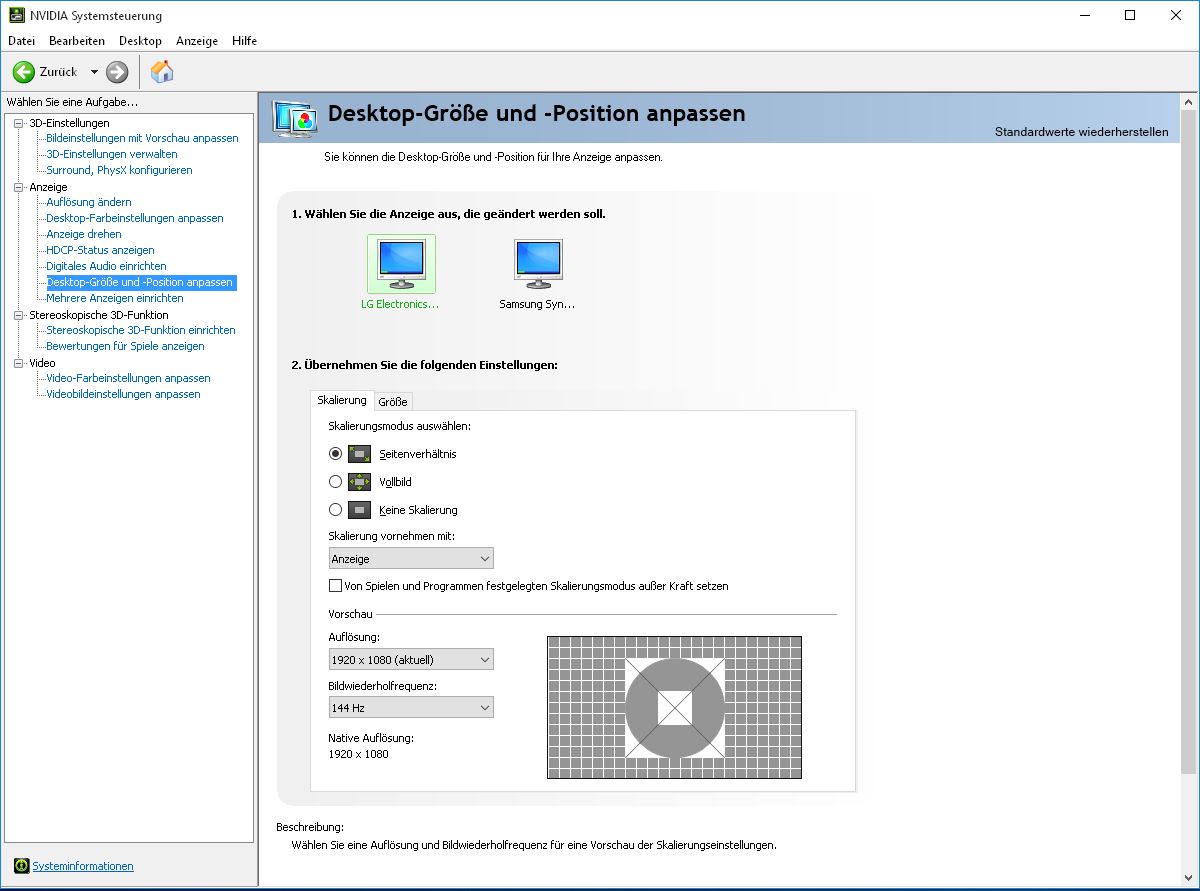The height and width of the screenshot is (891, 1200).
Task: Select the Seitenverhältnis radio button
Action: 335,454
